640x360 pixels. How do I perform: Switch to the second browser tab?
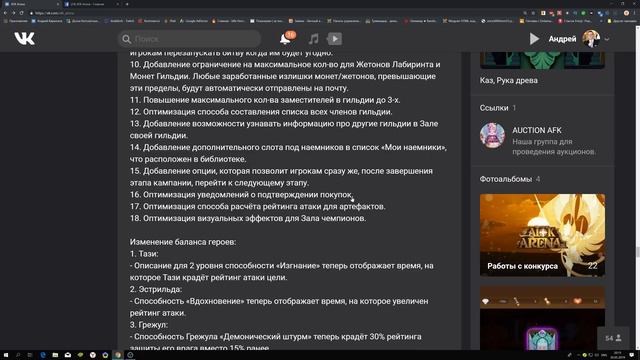[92, 4]
